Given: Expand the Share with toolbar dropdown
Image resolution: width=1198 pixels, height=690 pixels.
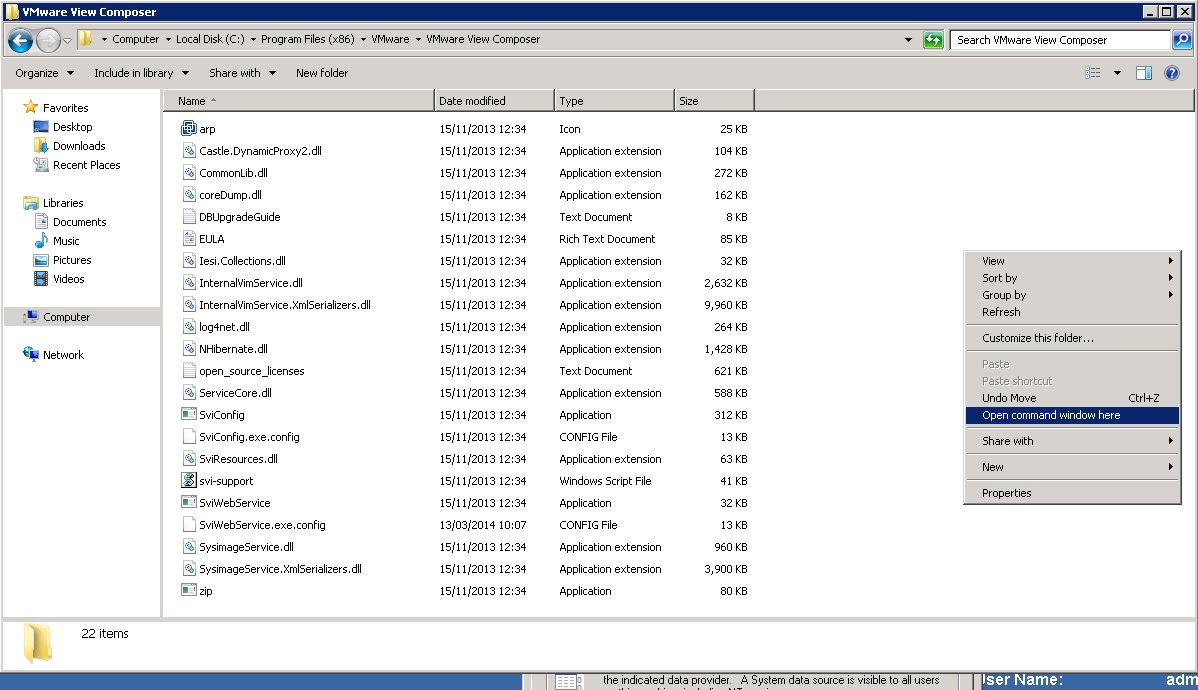Looking at the screenshot, I should pos(242,73).
